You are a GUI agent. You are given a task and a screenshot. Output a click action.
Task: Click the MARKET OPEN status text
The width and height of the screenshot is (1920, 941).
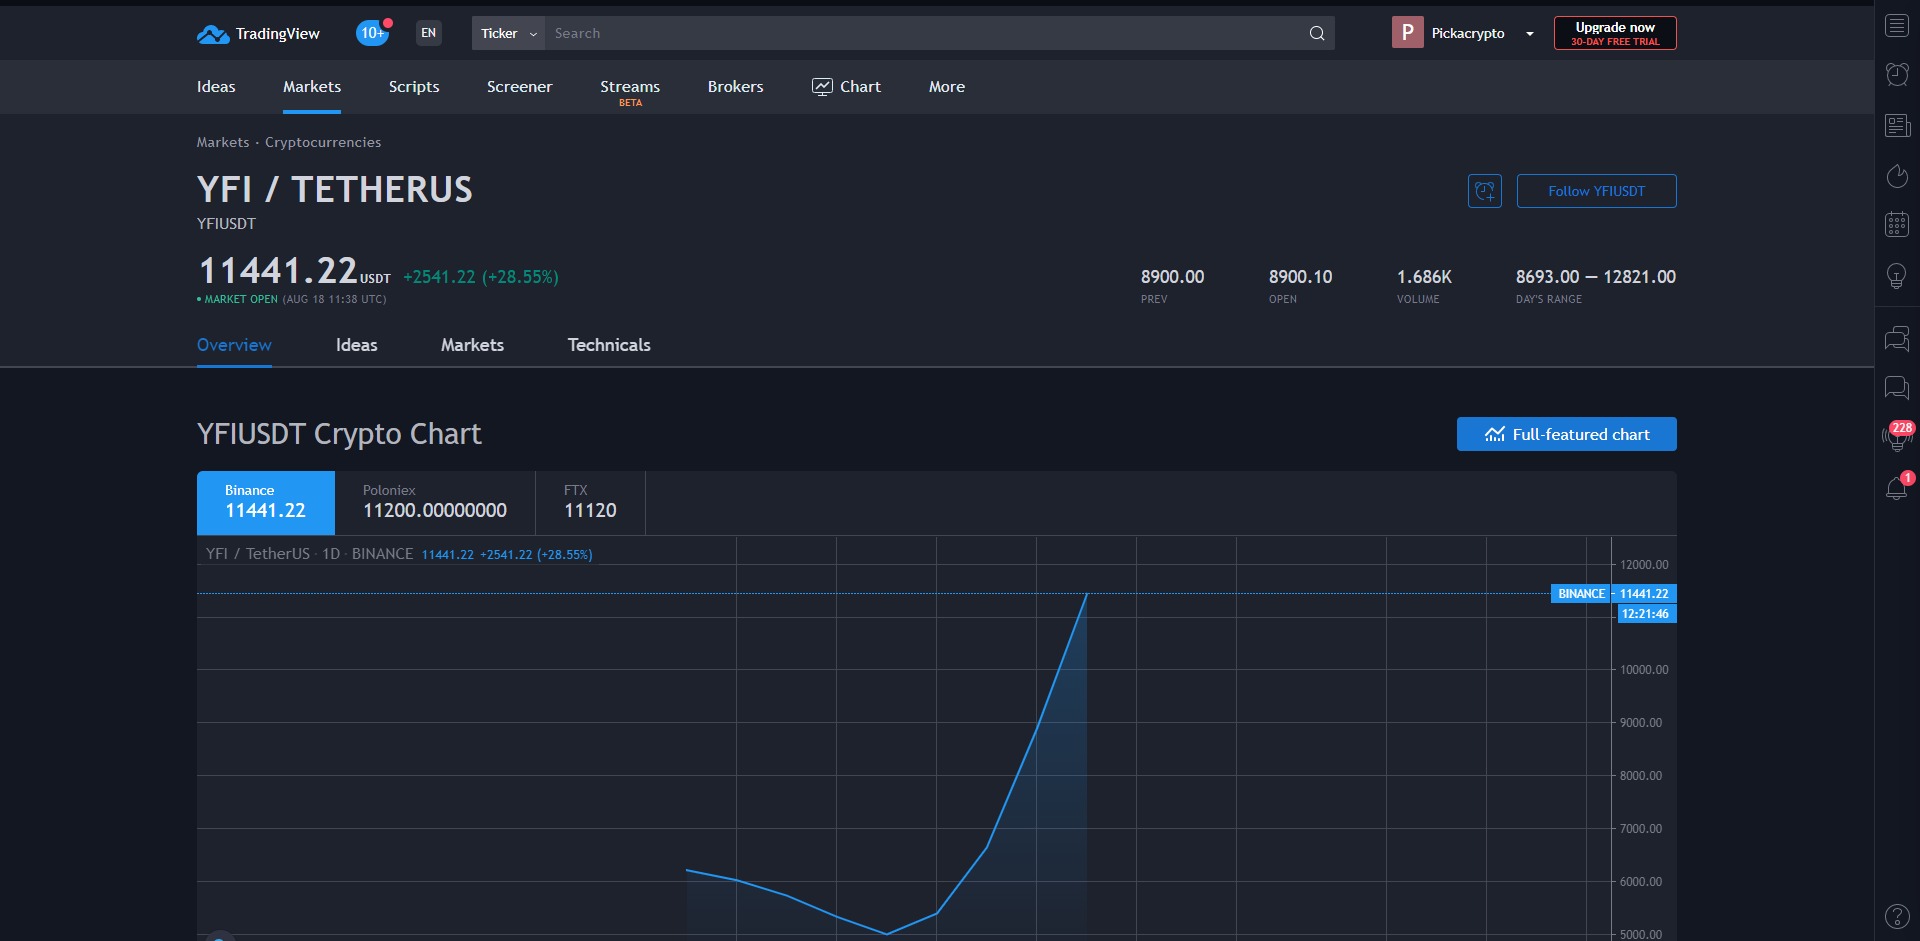tap(241, 299)
